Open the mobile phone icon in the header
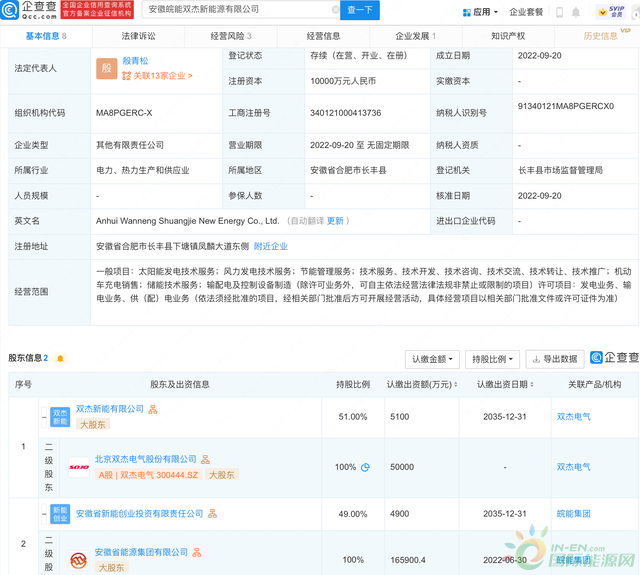This screenshot has width=640, height=575. coord(560,12)
